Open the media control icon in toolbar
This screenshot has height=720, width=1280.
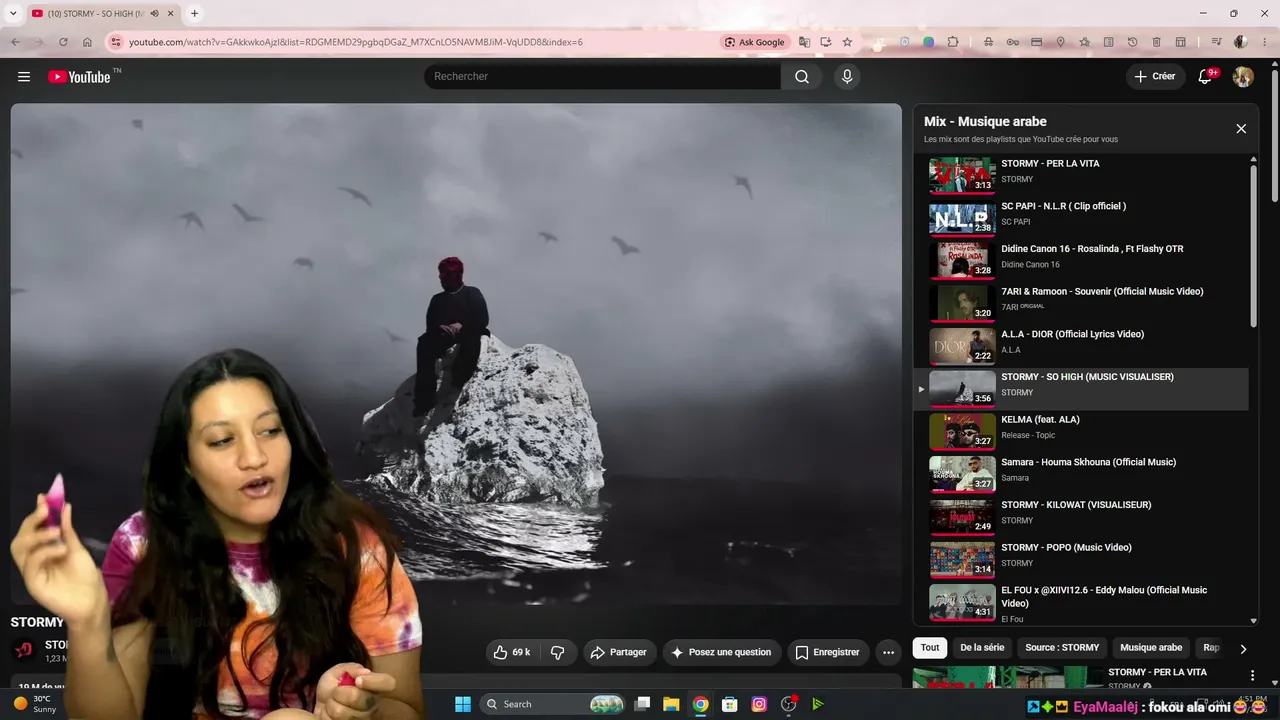pyautogui.click(x=1217, y=42)
